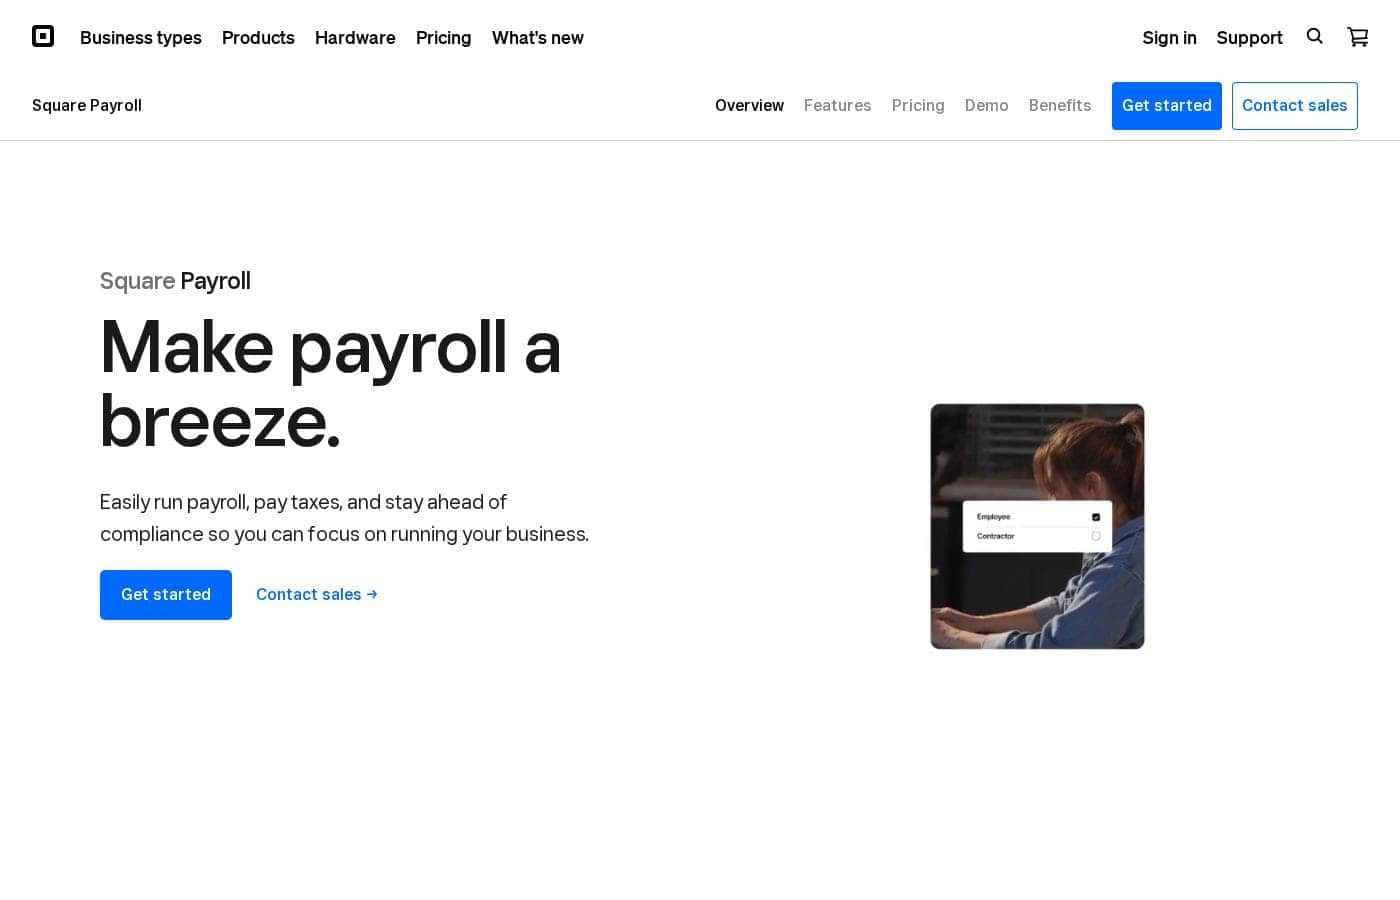
Task: Check the Employee checkbox in the image
Action: coord(1096,517)
